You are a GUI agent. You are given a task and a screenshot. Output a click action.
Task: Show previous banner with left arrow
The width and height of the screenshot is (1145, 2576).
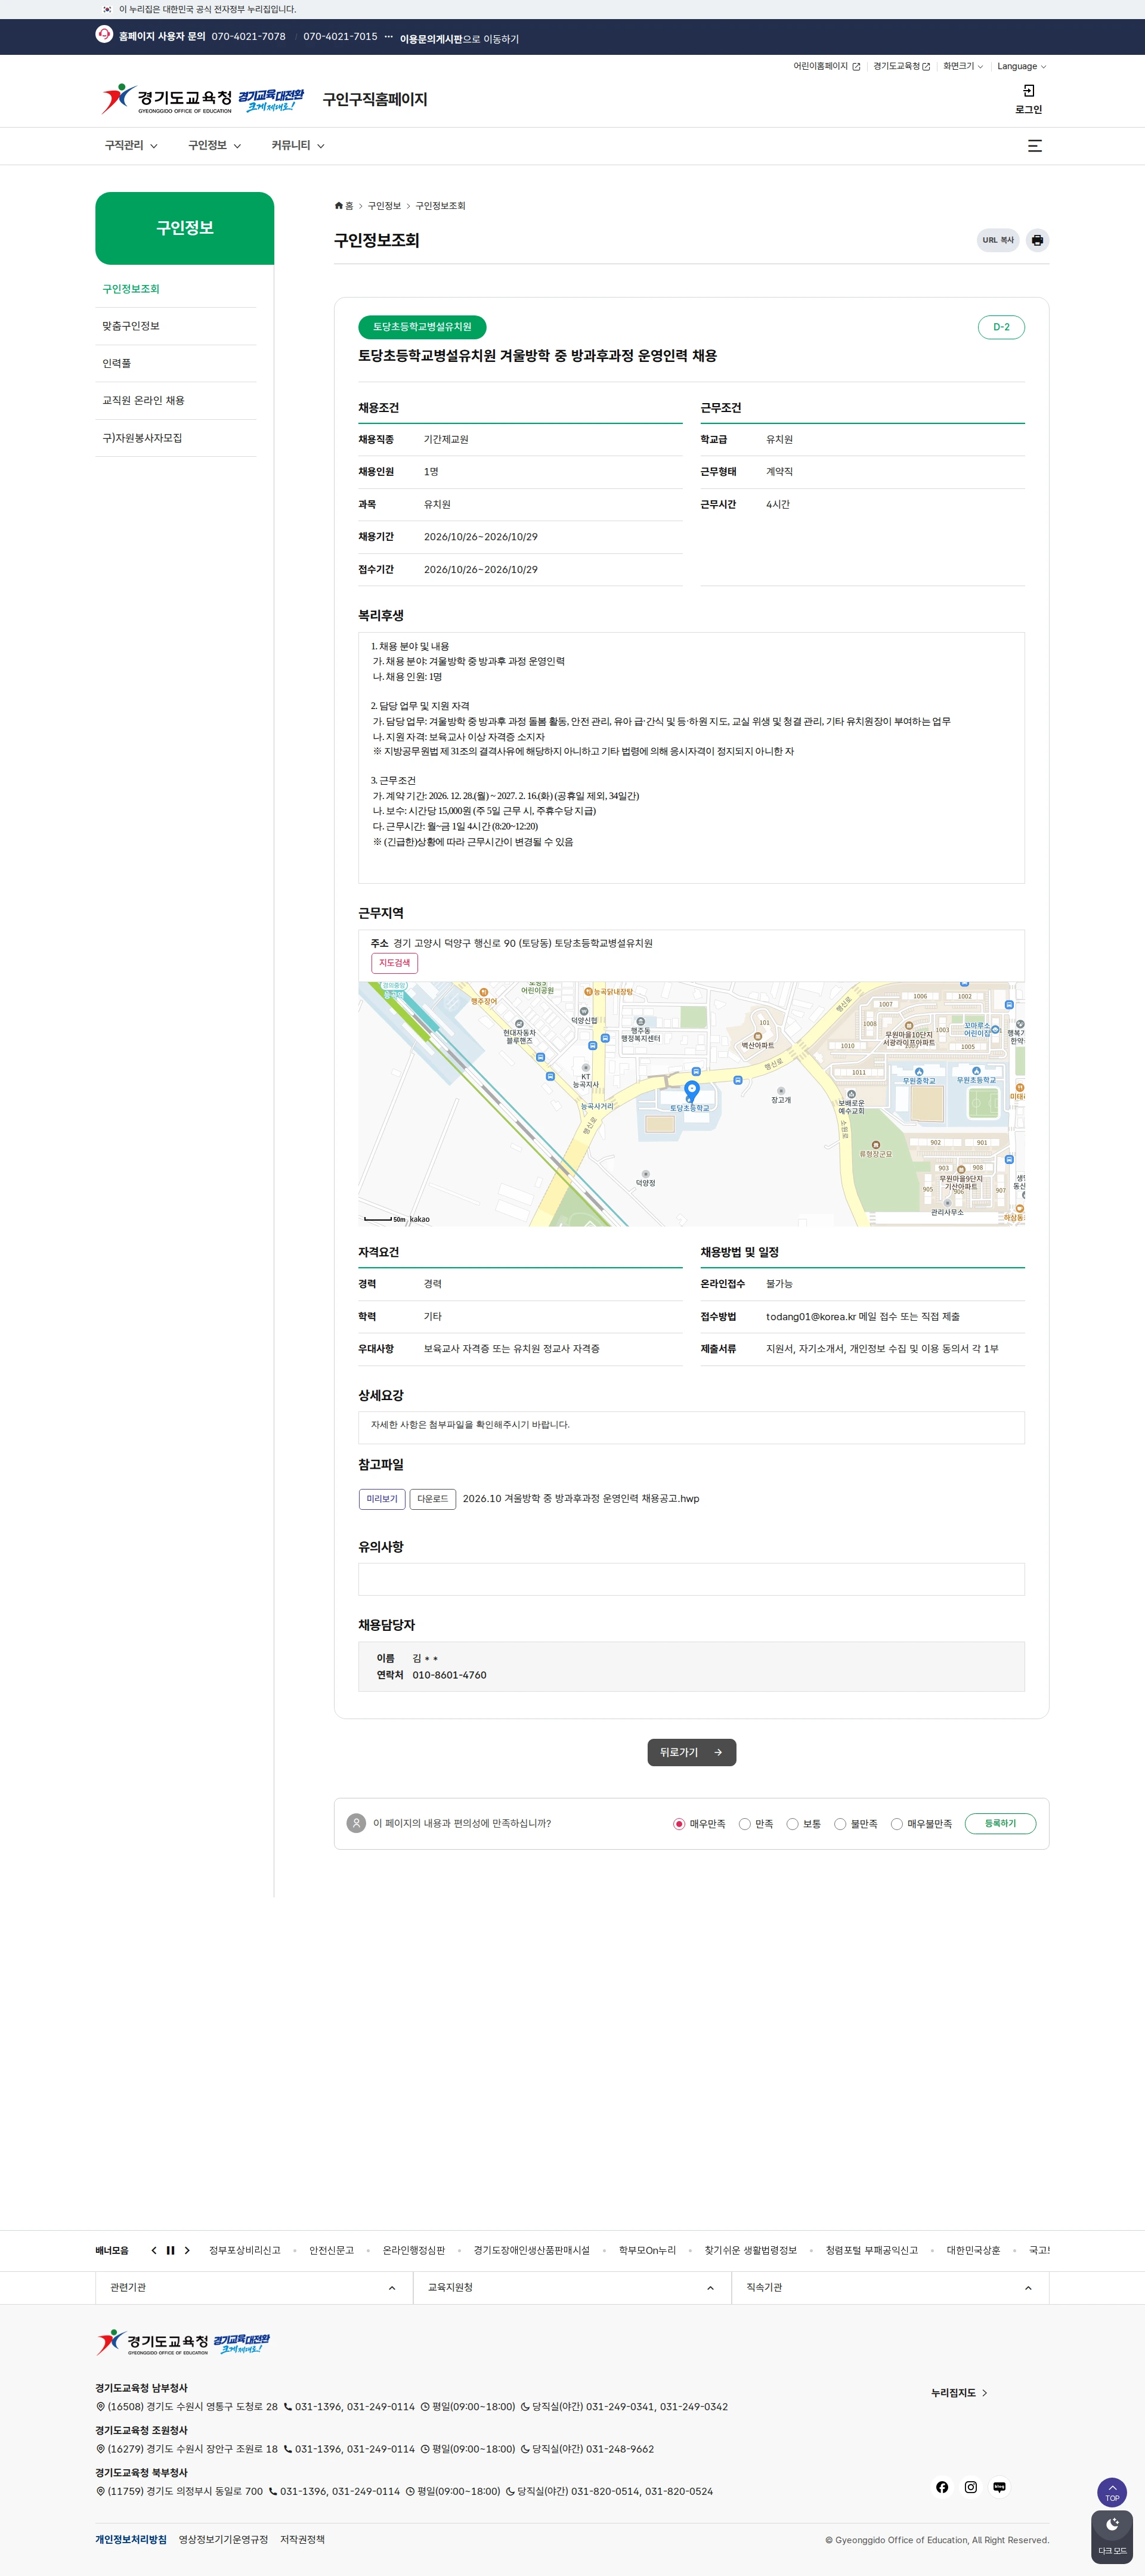(154, 2251)
